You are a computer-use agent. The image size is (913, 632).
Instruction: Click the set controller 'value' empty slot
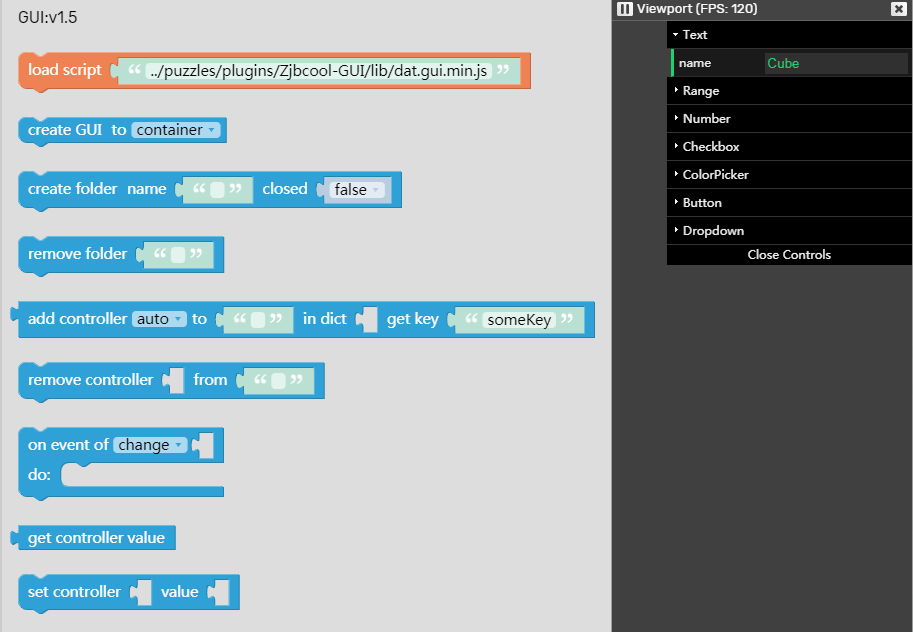[219, 592]
